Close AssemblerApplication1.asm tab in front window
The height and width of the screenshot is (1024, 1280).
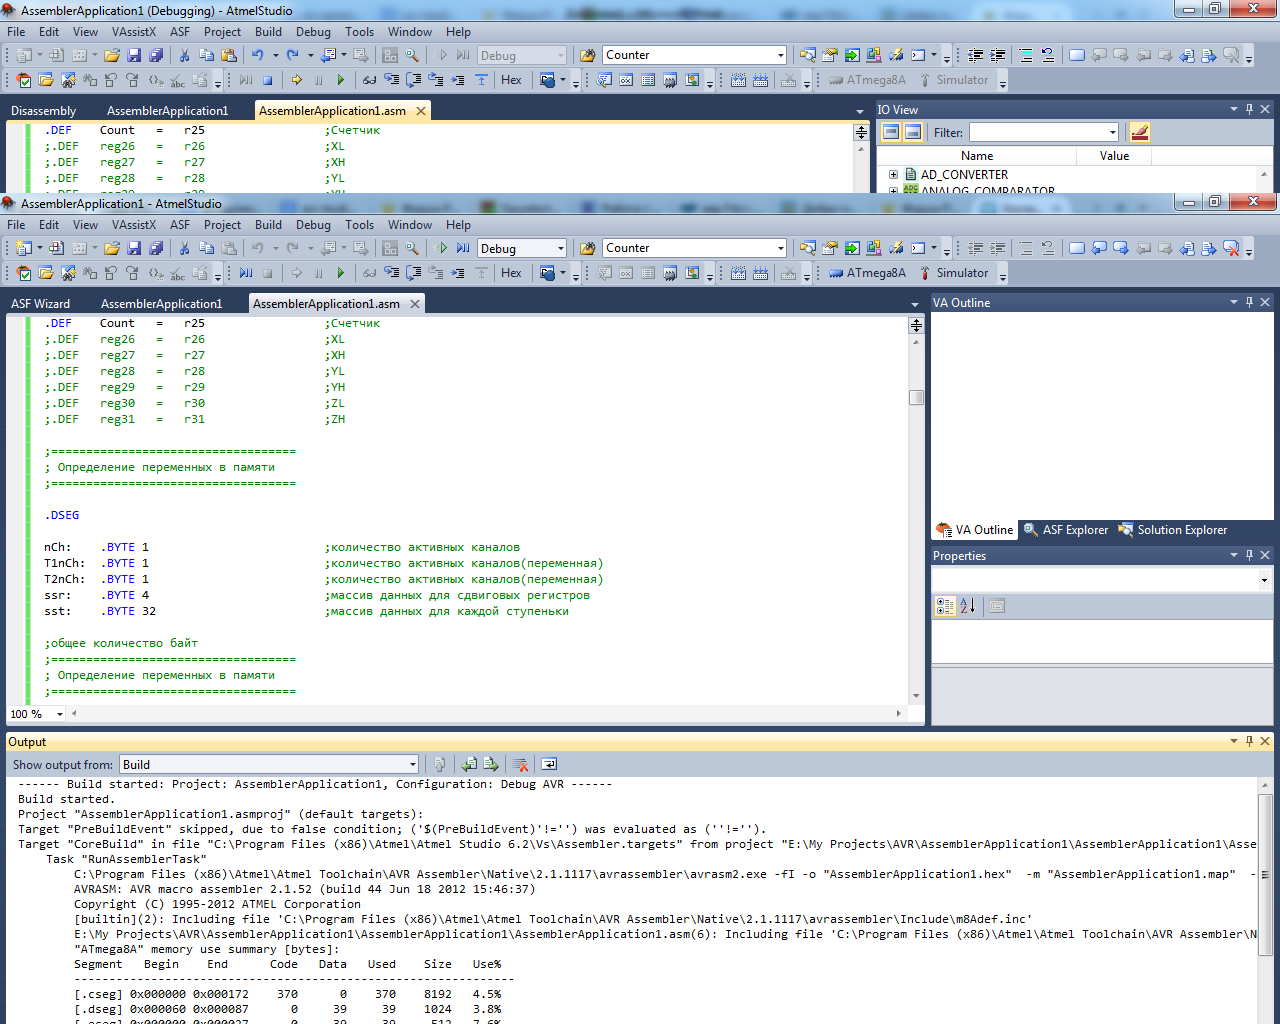click(x=415, y=304)
